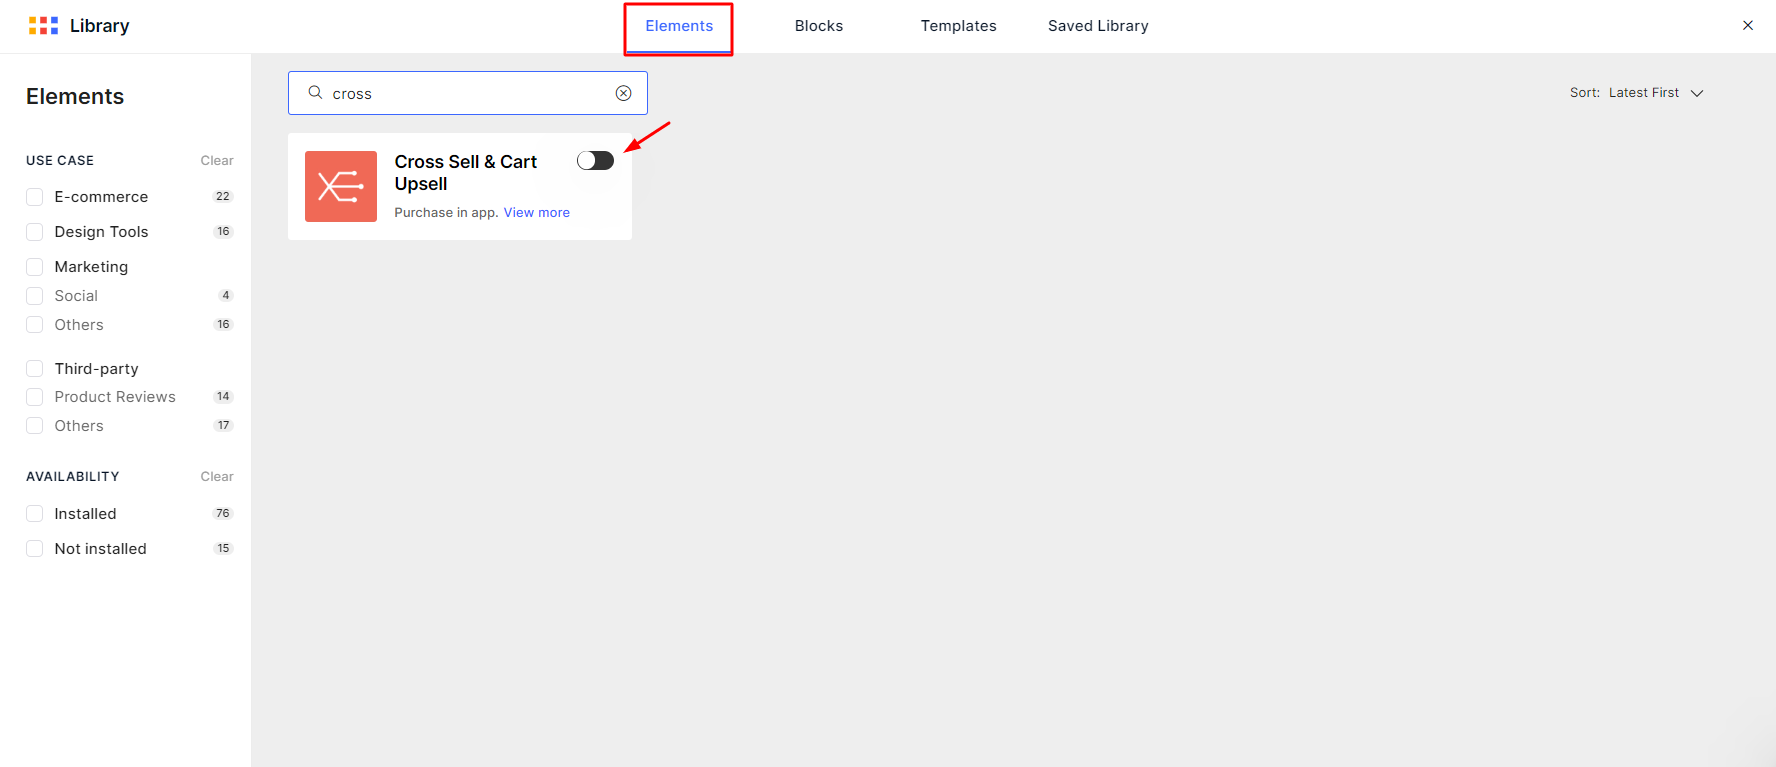1776x767 pixels.
Task: Click the E-commerce count 22
Action: point(223,196)
